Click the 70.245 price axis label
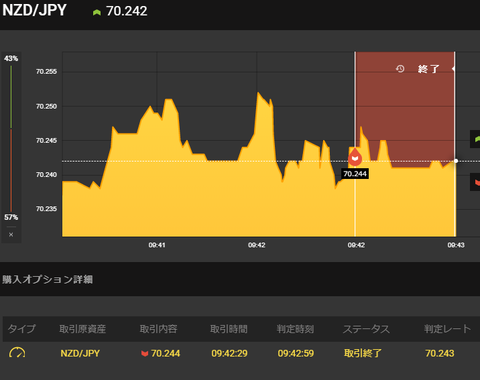480x380 pixels. 46,141
